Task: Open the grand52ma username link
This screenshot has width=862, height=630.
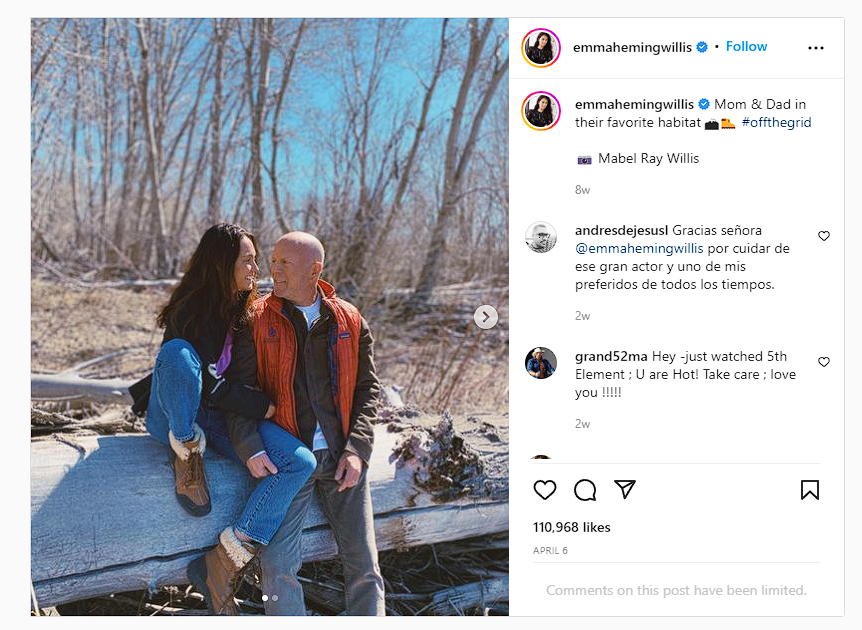Action: click(x=611, y=356)
